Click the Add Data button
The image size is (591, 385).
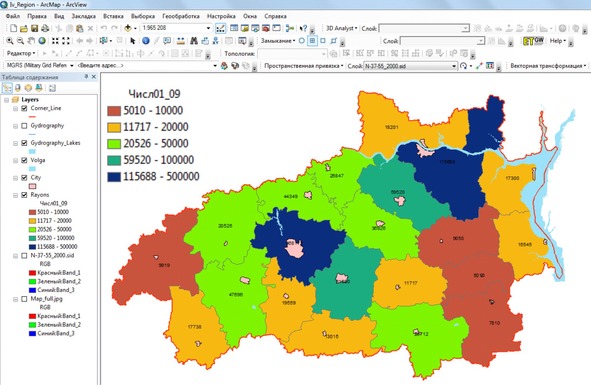coord(128,28)
